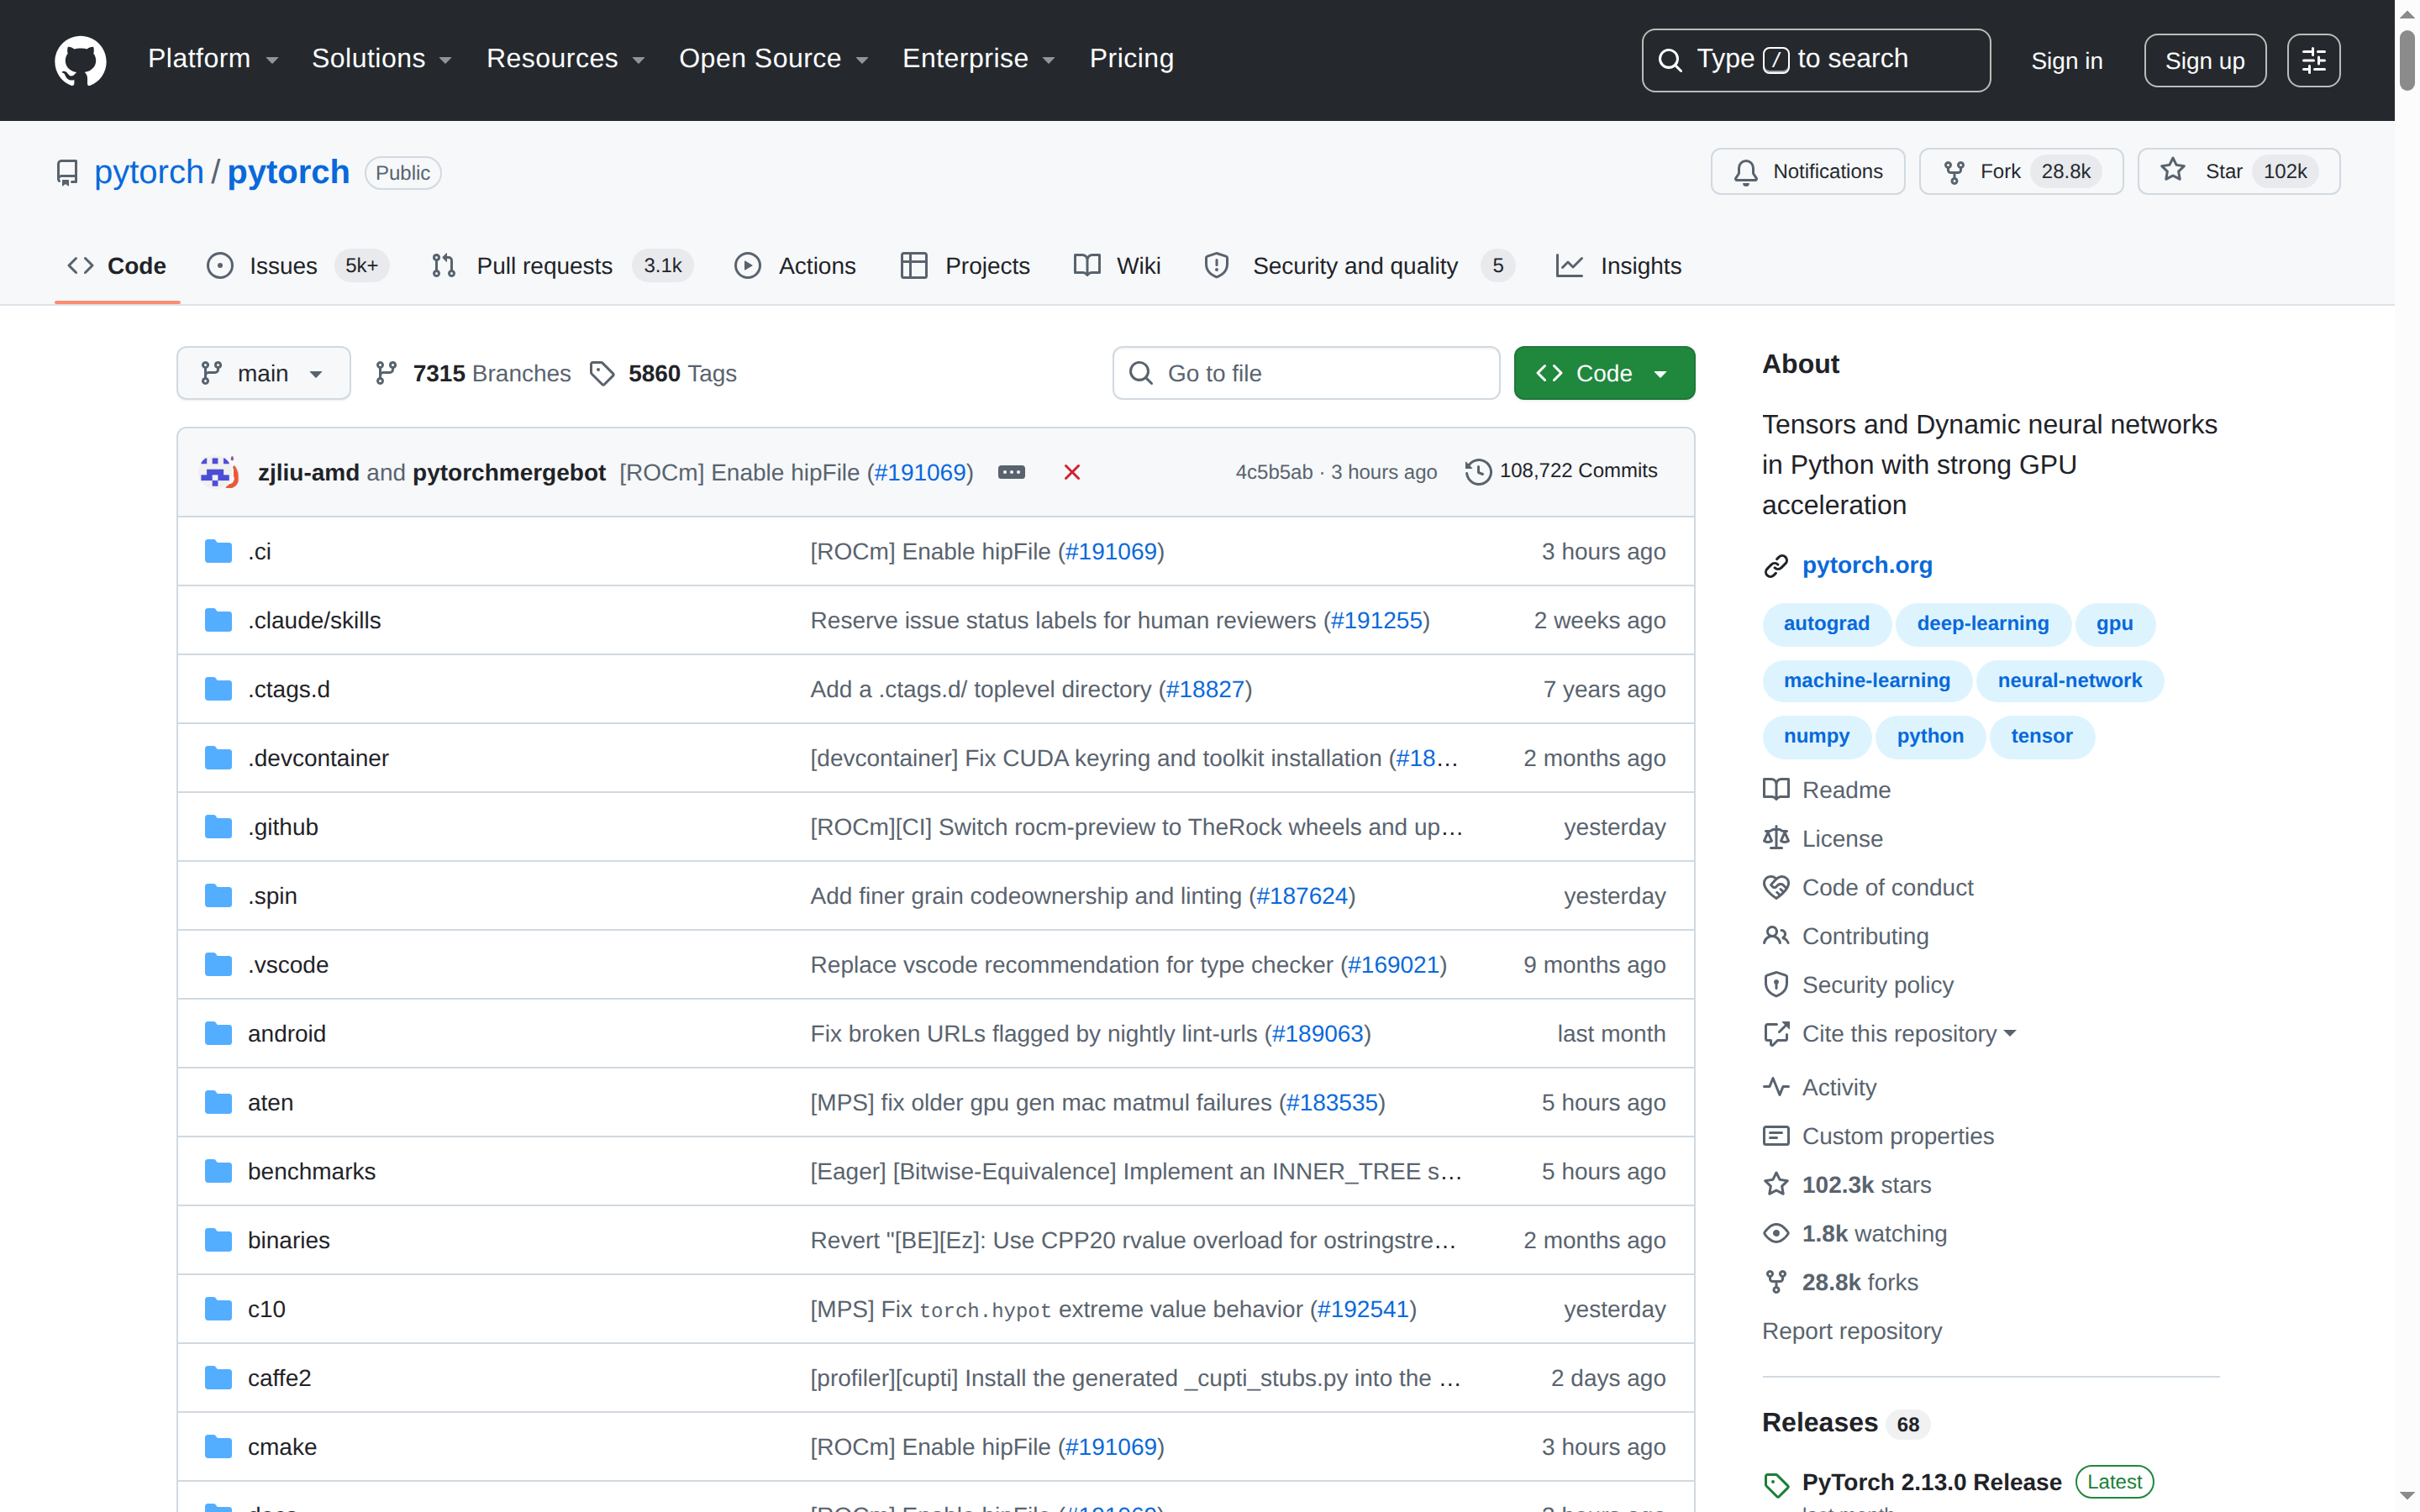The width and height of the screenshot is (2420, 1512).
Task: Click the Go to file search field
Action: (x=1306, y=373)
